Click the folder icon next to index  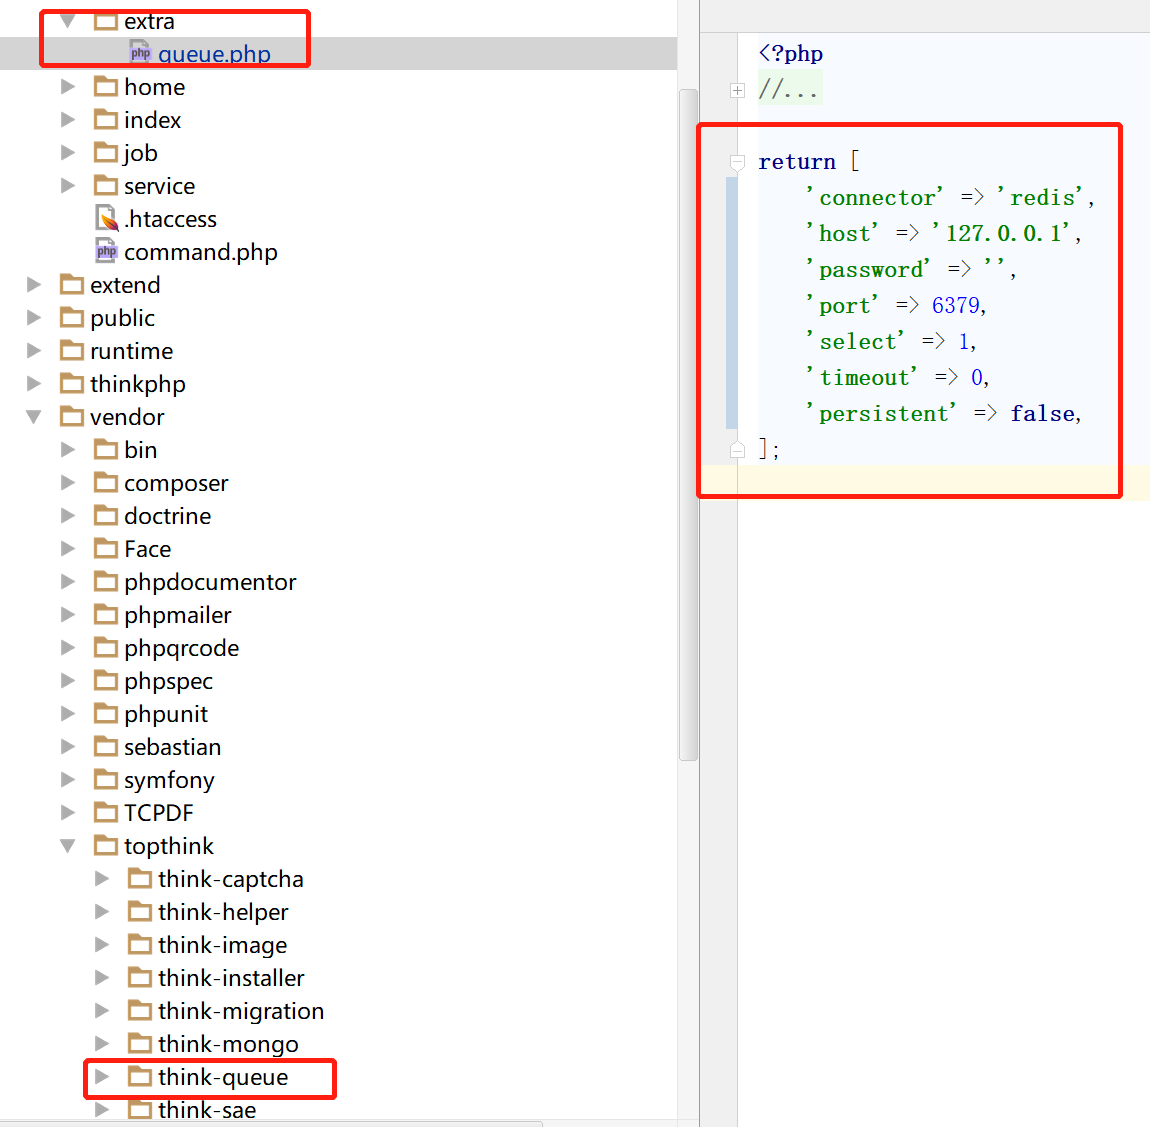pyautogui.click(x=106, y=120)
